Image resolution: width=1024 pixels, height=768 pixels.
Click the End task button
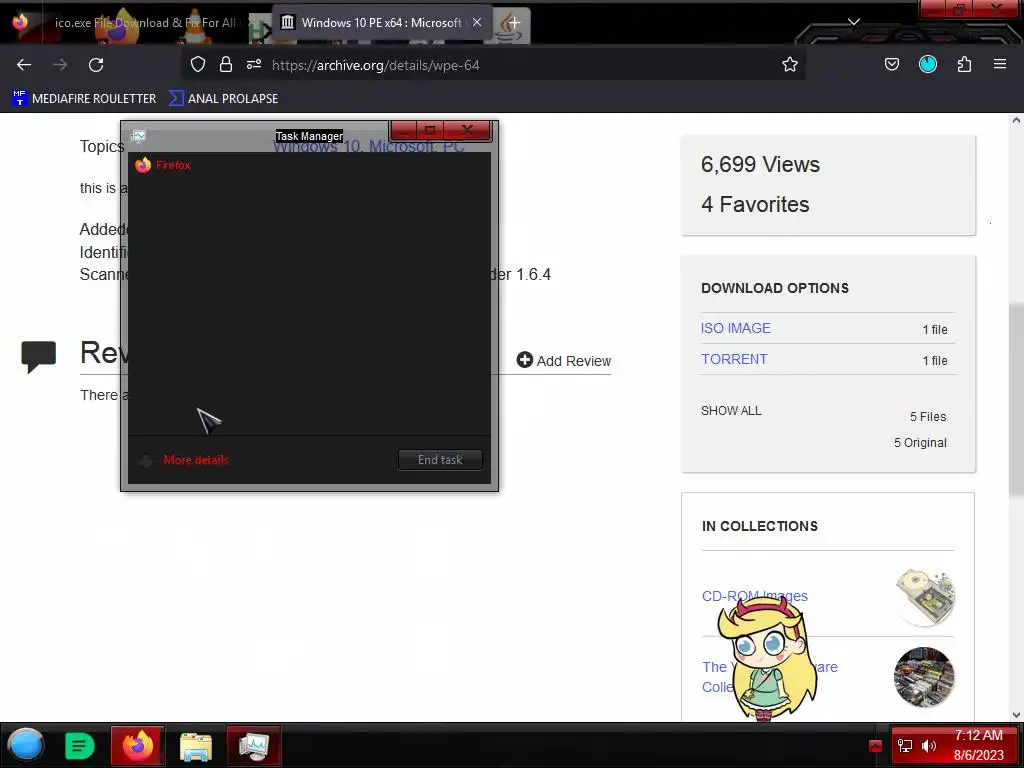coord(440,460)
